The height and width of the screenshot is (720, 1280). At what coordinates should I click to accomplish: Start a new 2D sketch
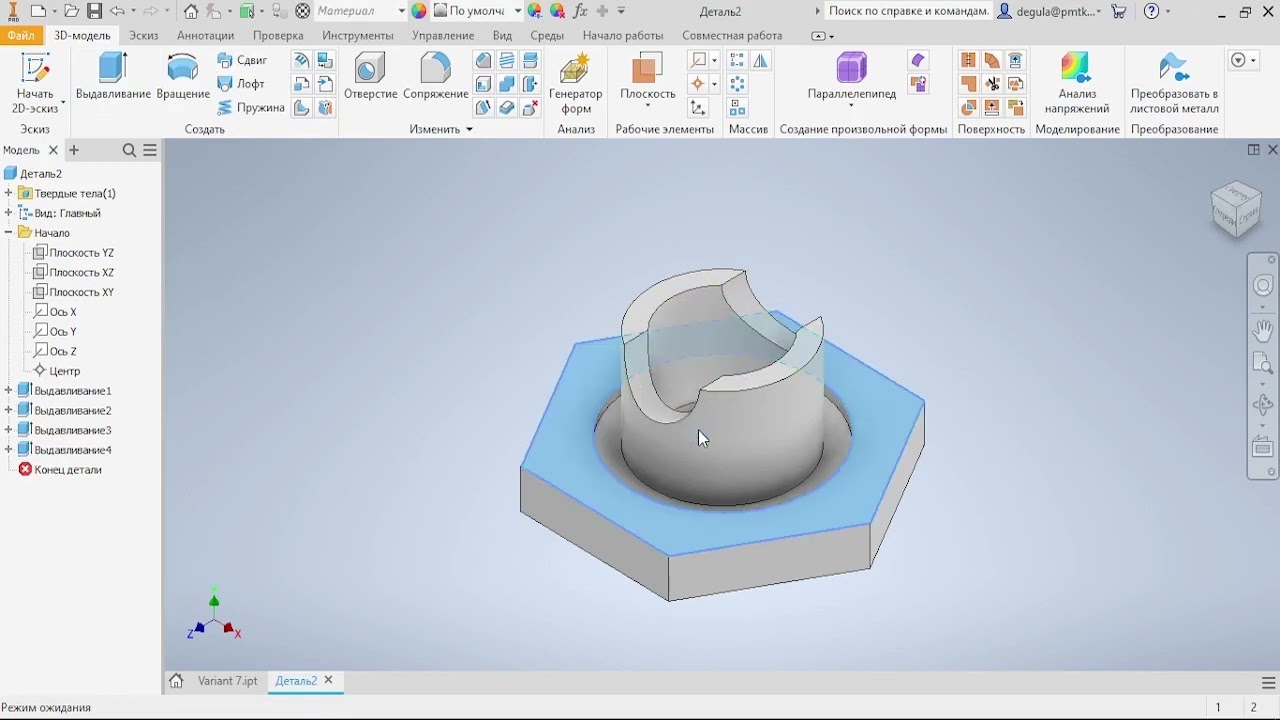(36, 84)
